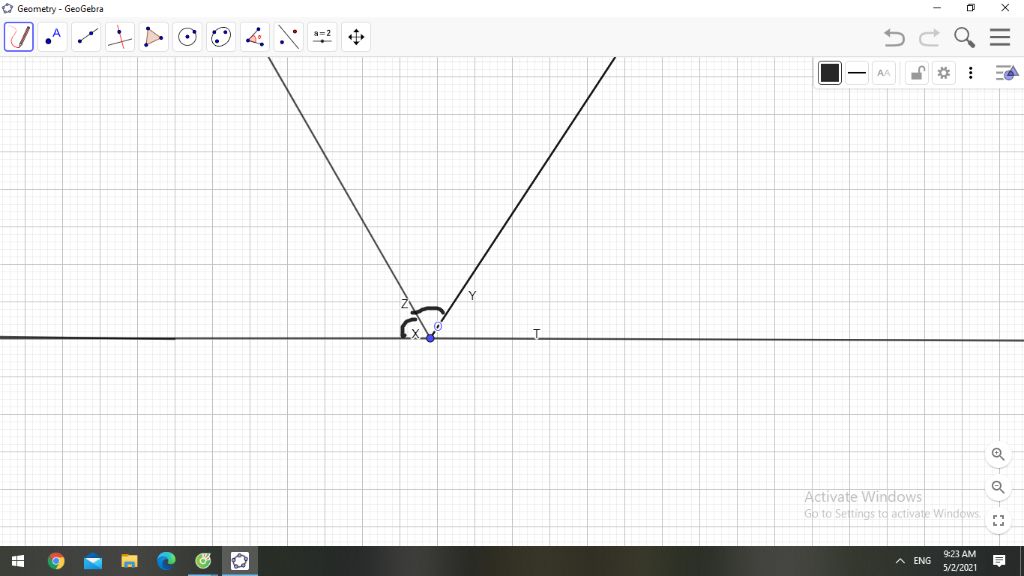Zoom in on the graphics view
Image resolution: width=1024 pixels, height=576 pixels.
998,455
